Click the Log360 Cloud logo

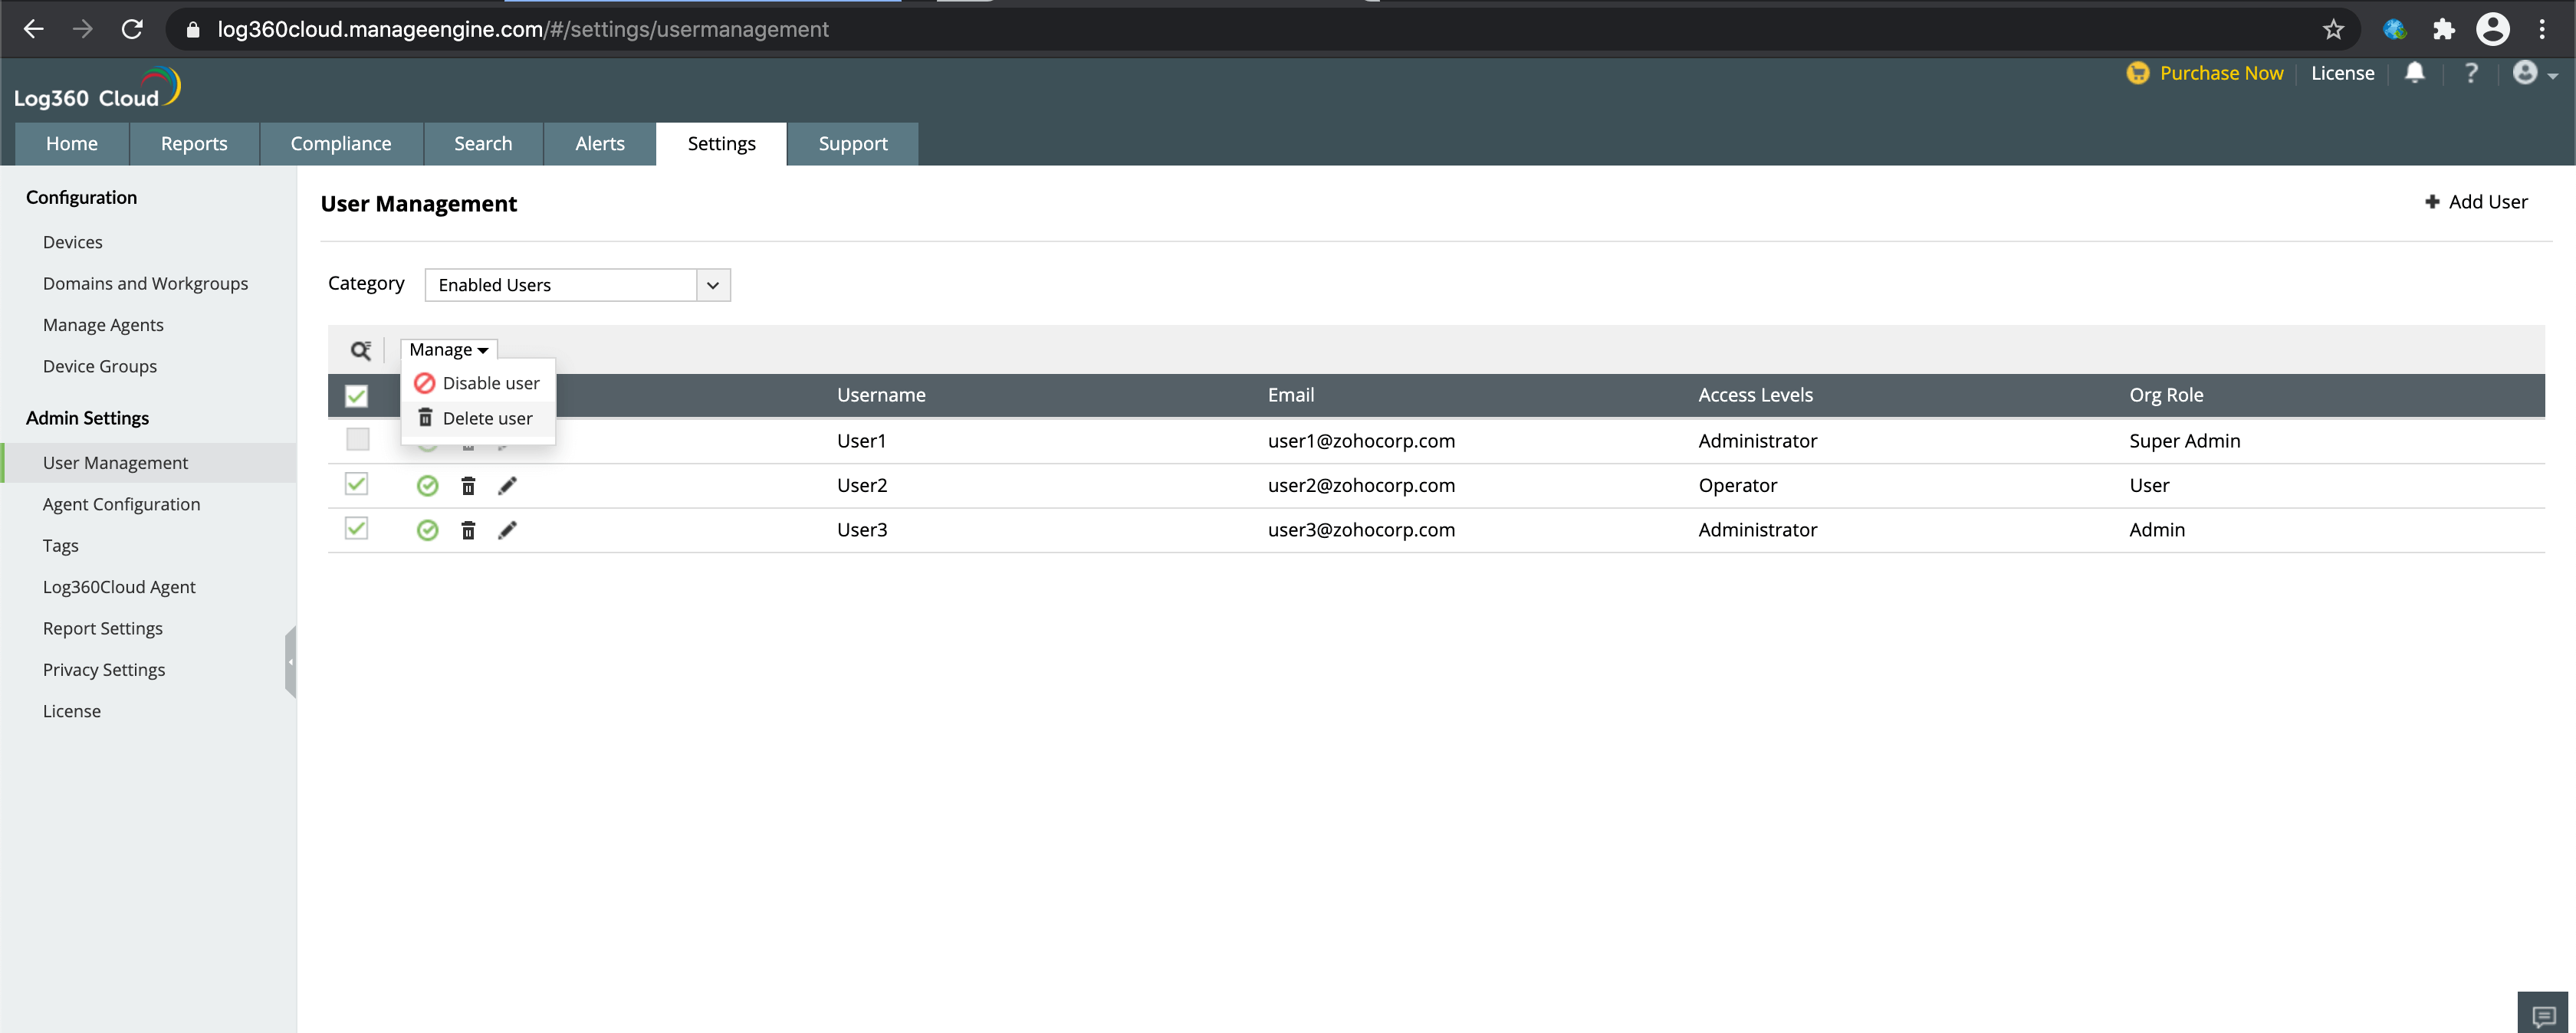click(x=96, y=88)
